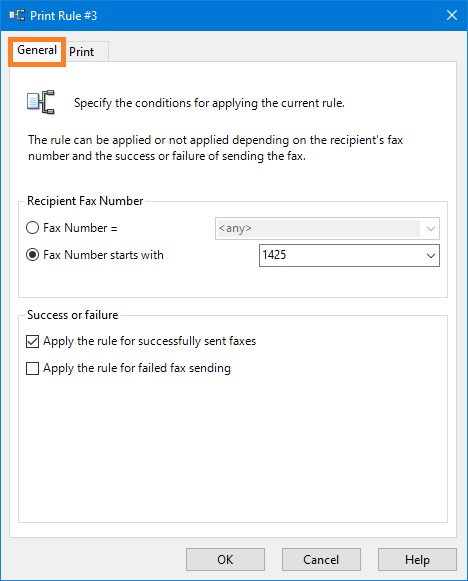The height and width of the screenshot is (581, 468).
Task: Open the 'starts with' 1425 dropdown arrow
Action: coord(431,255)
